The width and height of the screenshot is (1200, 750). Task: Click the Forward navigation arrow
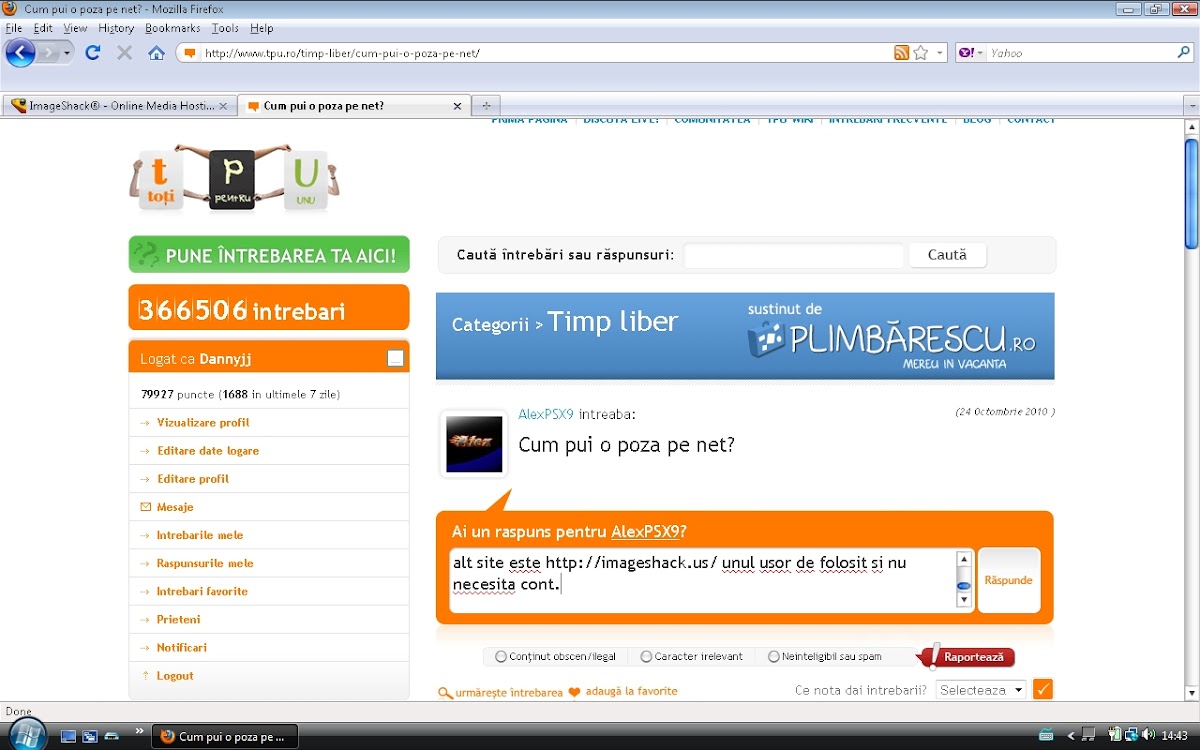(x=47, y=53)
